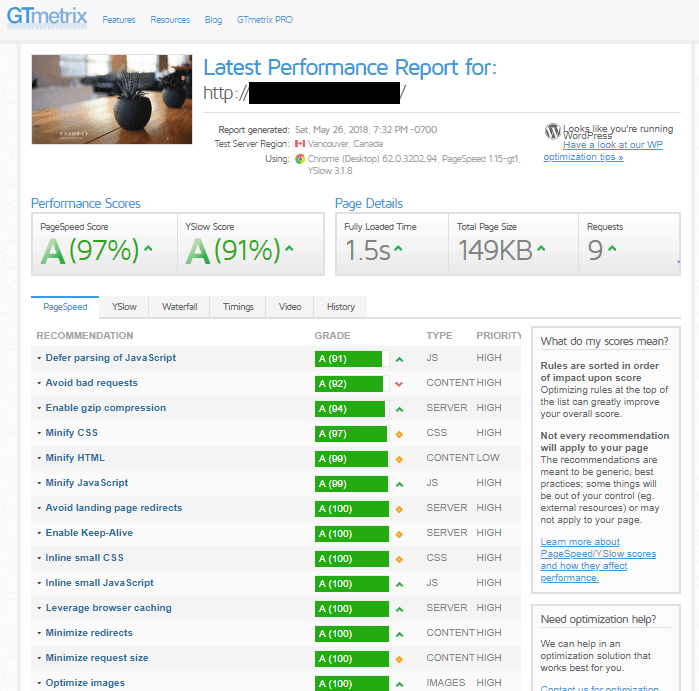Click orange diamond for Avoid landing page redirects
This screenshot has height=691, width=699.
click(x=399, y=509)
